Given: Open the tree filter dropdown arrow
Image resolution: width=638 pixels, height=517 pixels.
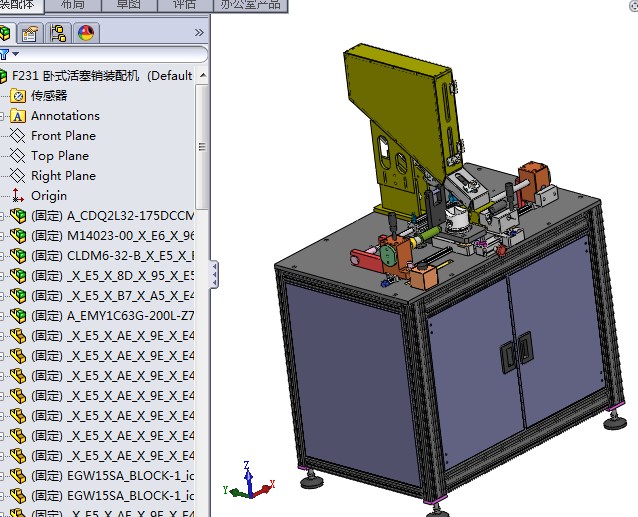Looking at the screenshot, I should [x=15, y=54].
